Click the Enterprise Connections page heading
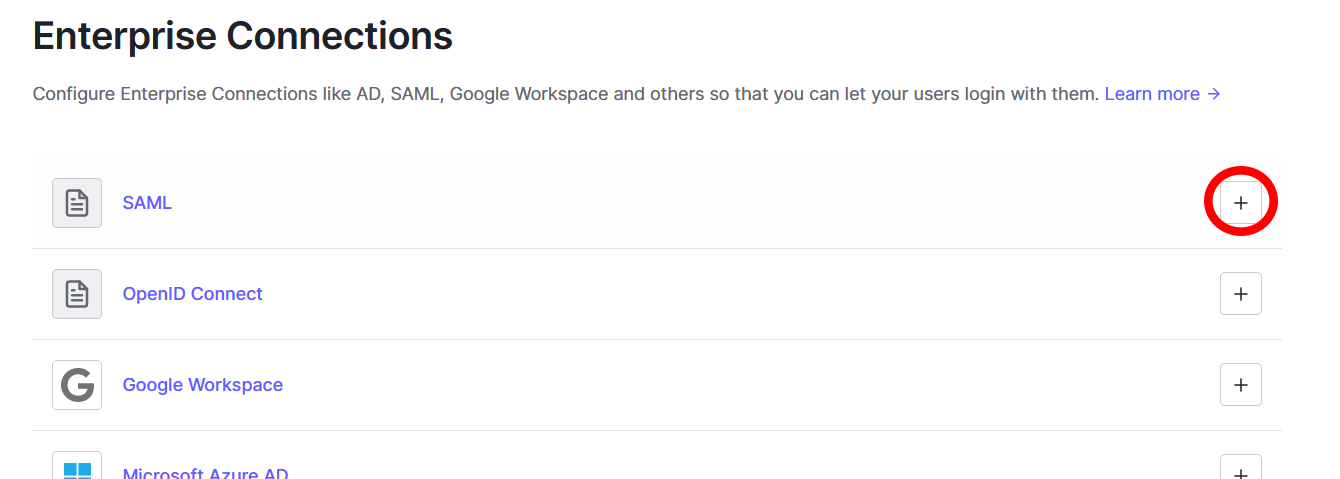This screenshot has width=1340, height=479. click(x=243, y=37)
